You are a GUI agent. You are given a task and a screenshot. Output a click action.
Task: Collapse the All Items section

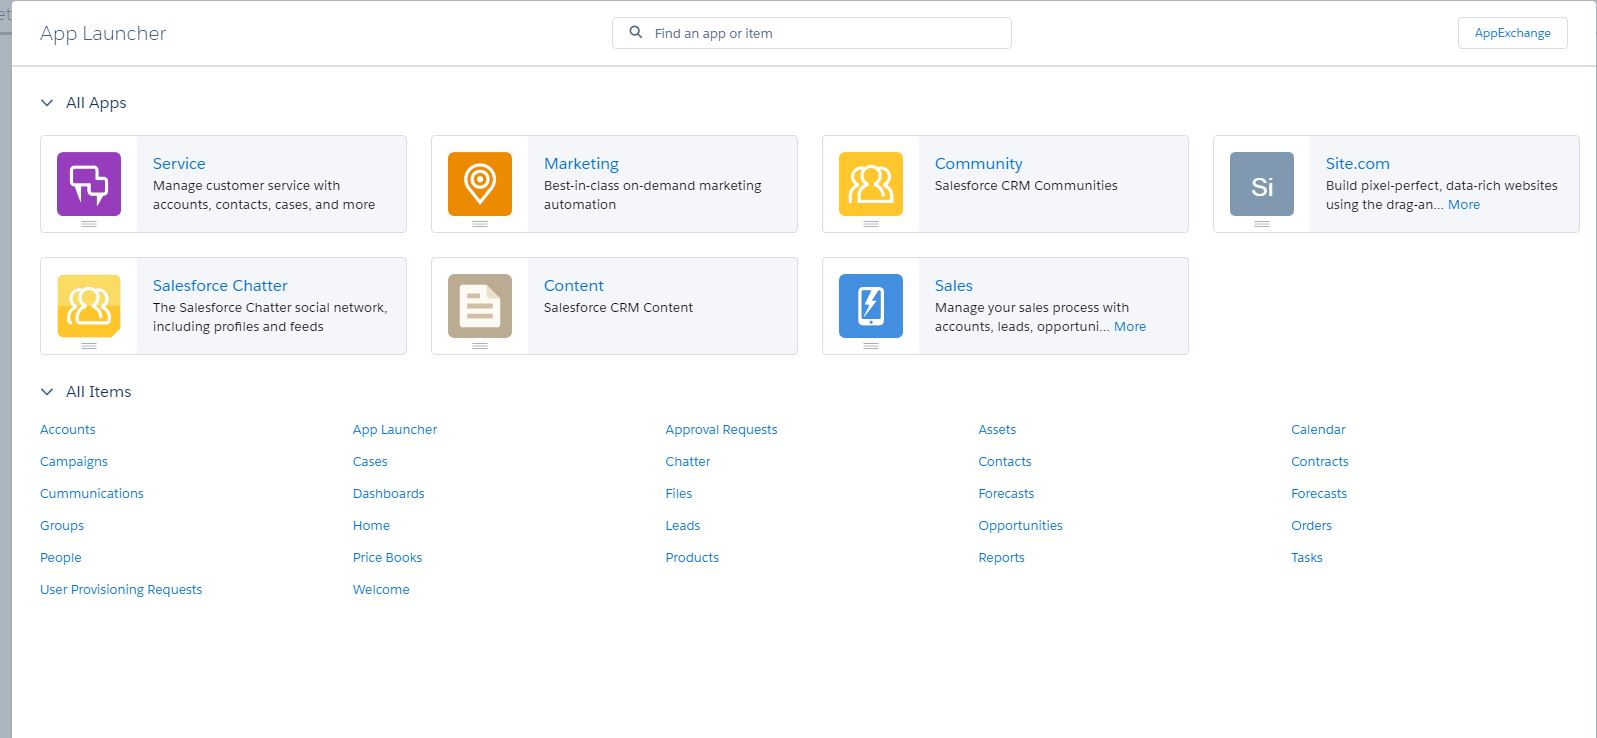(x=47, y=392)
